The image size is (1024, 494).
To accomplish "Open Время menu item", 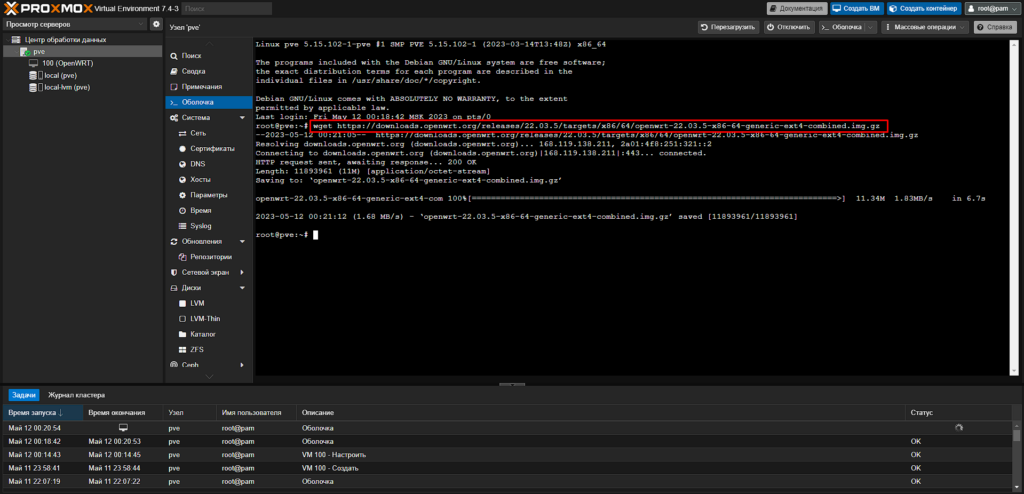I will tap(200, 211).
